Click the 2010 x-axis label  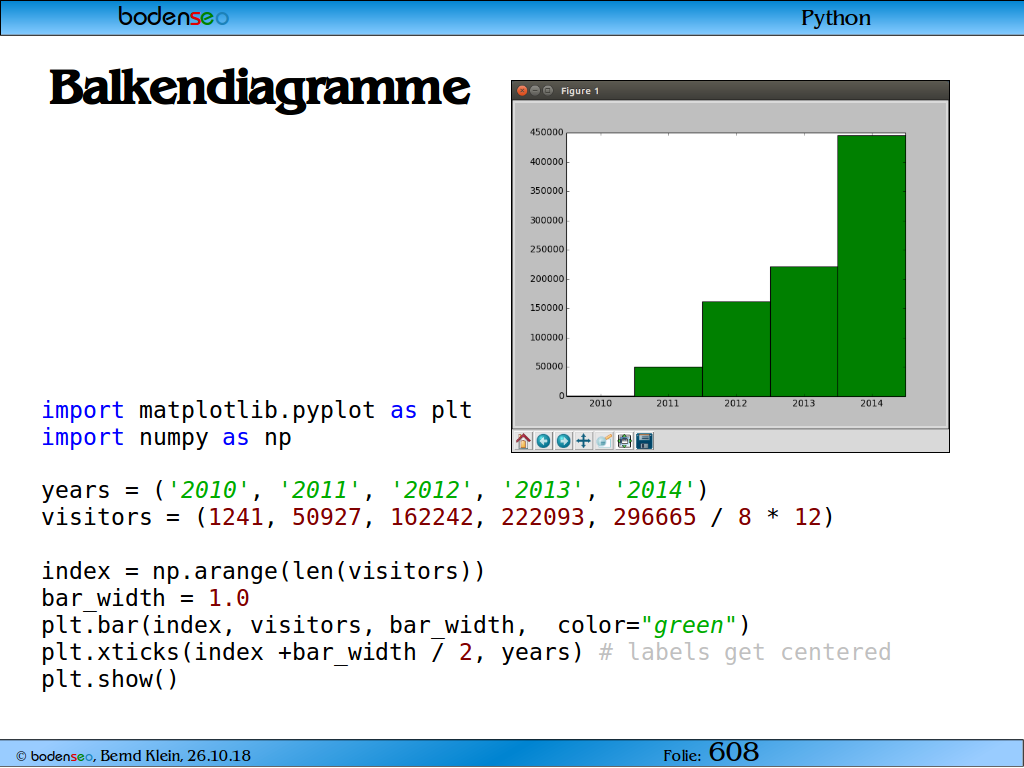(x=600, y=403)
